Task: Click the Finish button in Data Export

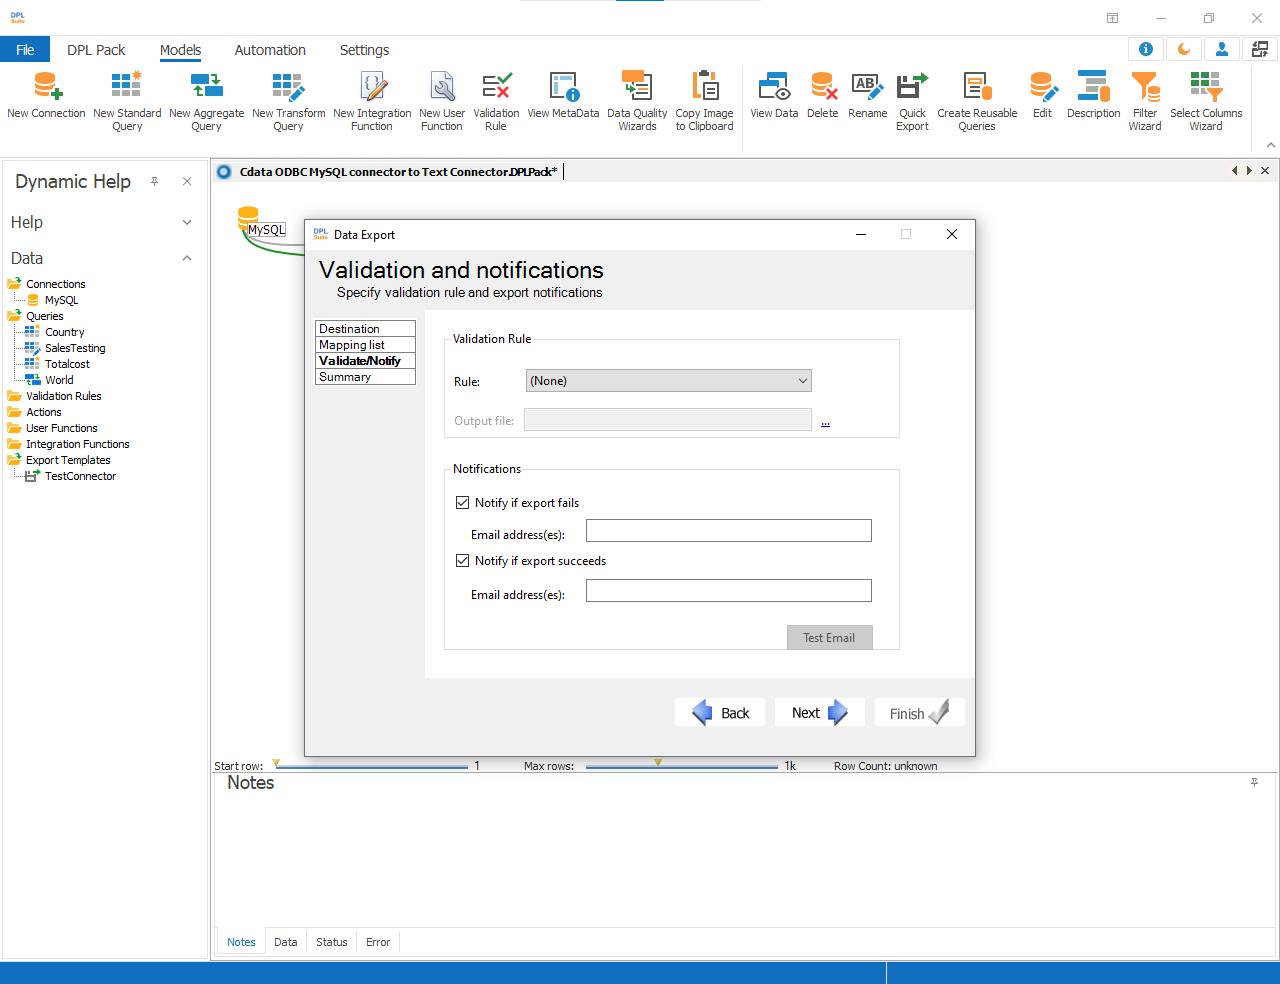Action: (x=920, y=712)
